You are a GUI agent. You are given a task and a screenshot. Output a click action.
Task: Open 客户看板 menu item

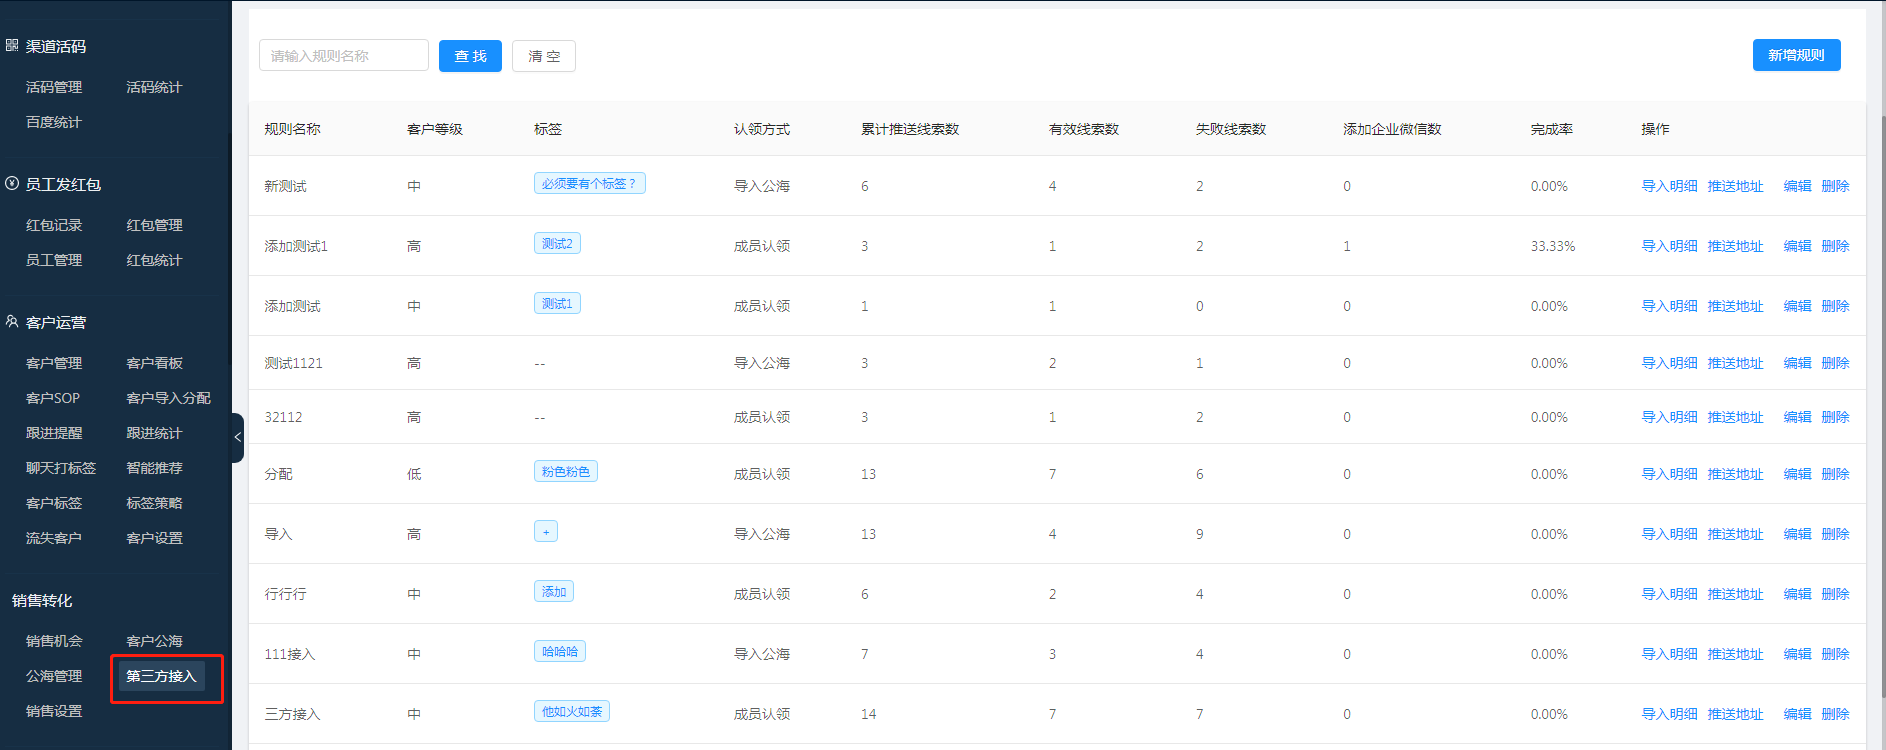coord(154,363)
